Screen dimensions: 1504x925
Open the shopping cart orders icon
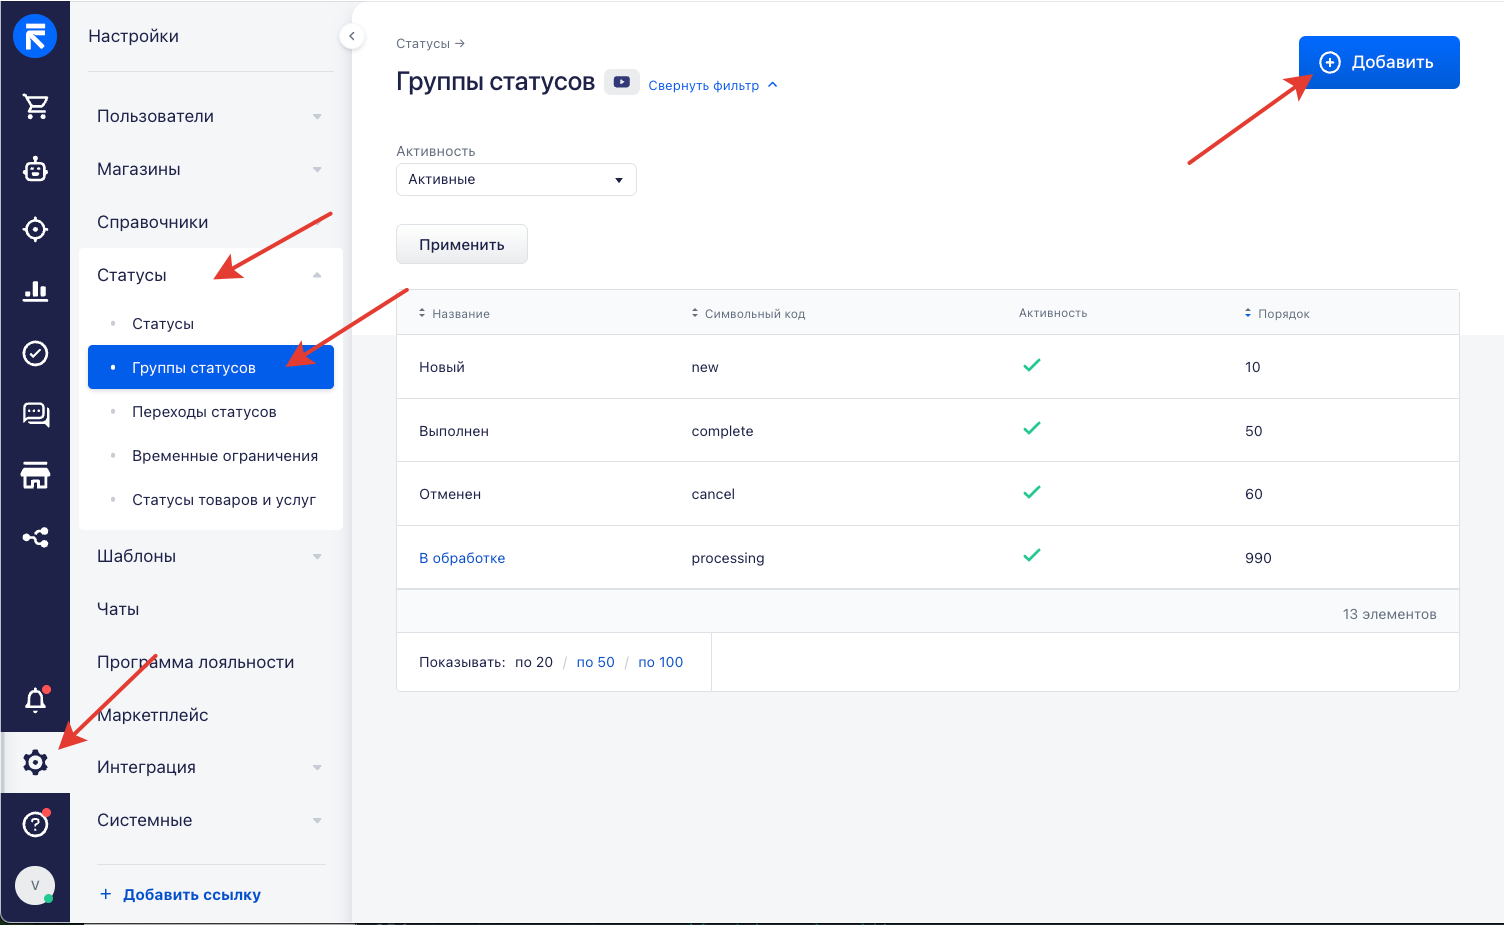35,106
